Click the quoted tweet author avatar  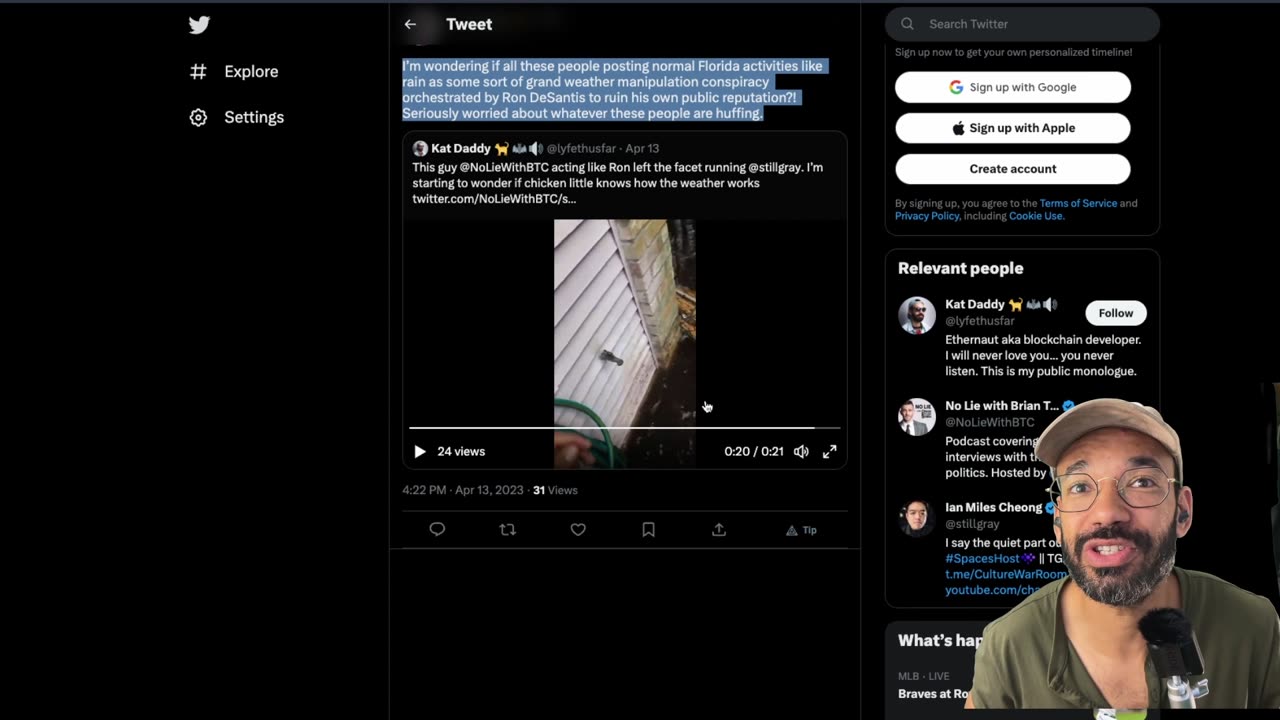click(x=420, y=148)
